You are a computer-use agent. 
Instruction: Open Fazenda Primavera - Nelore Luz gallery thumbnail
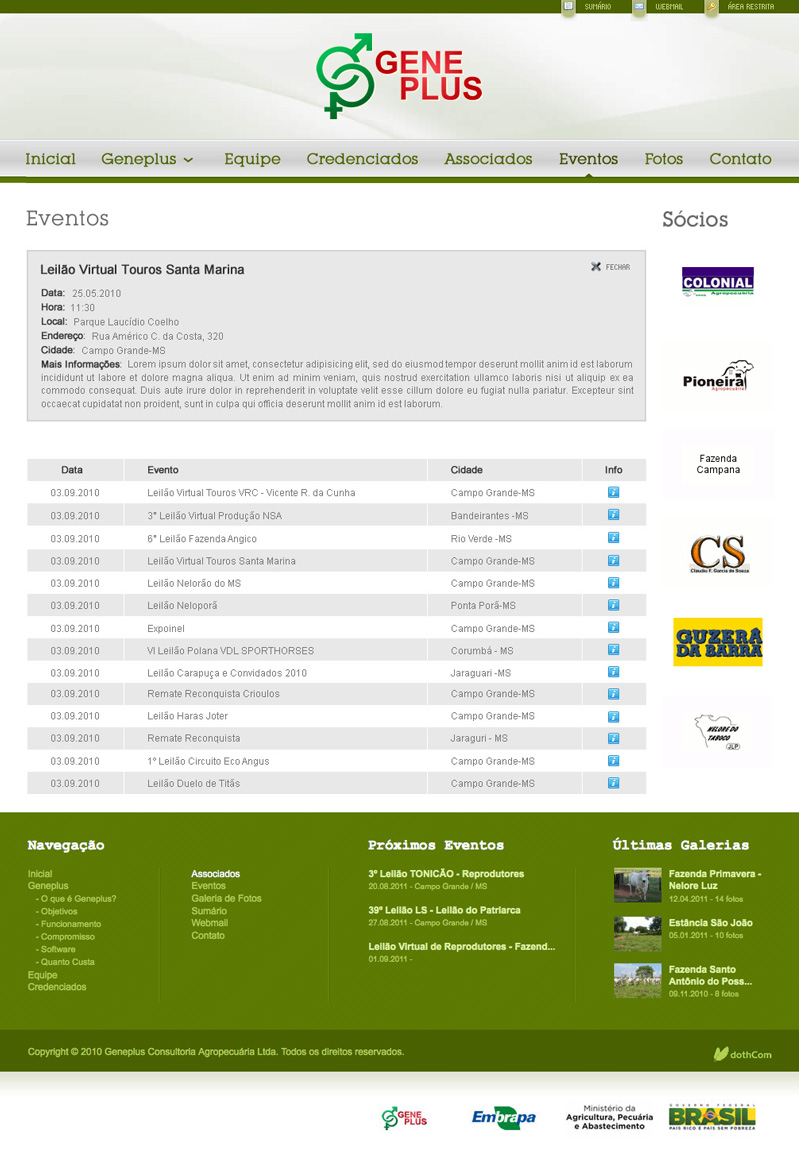pyautogui.click(x=638, y=885)
